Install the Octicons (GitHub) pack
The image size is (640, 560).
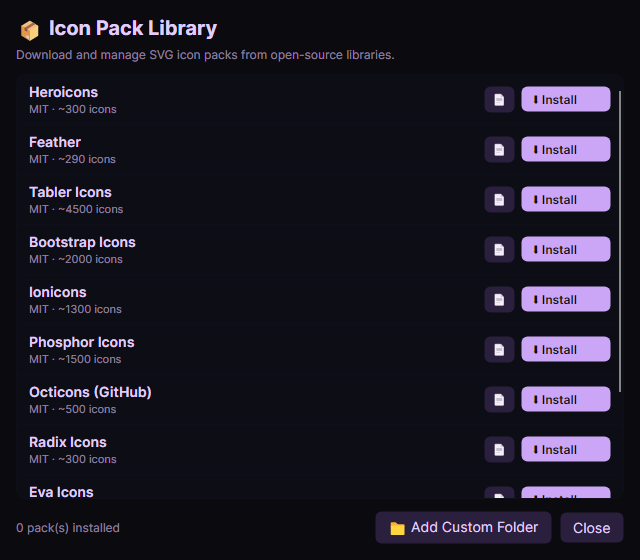click(566, 399)
